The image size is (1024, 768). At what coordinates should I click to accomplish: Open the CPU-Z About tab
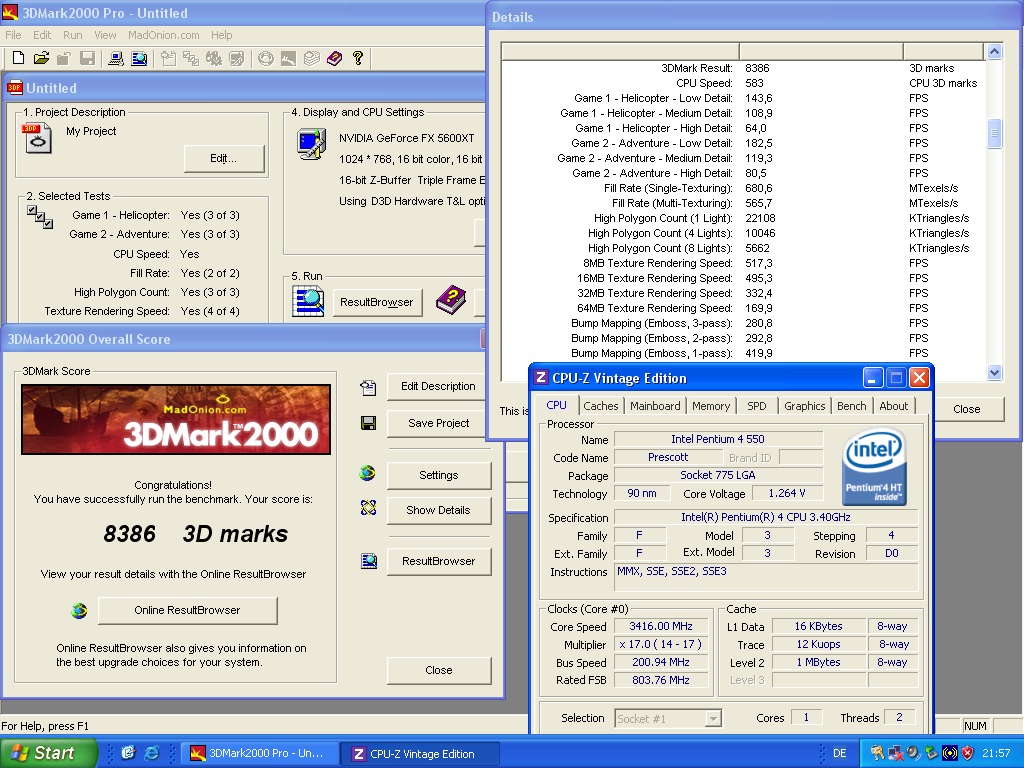pos(893,406)
